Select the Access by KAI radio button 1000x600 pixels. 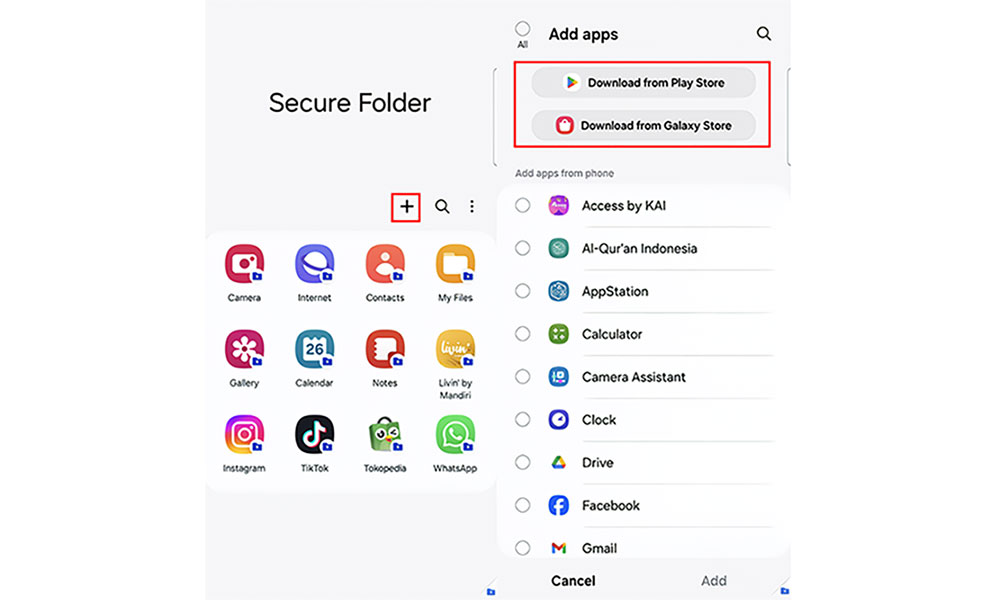coord(522,205)
